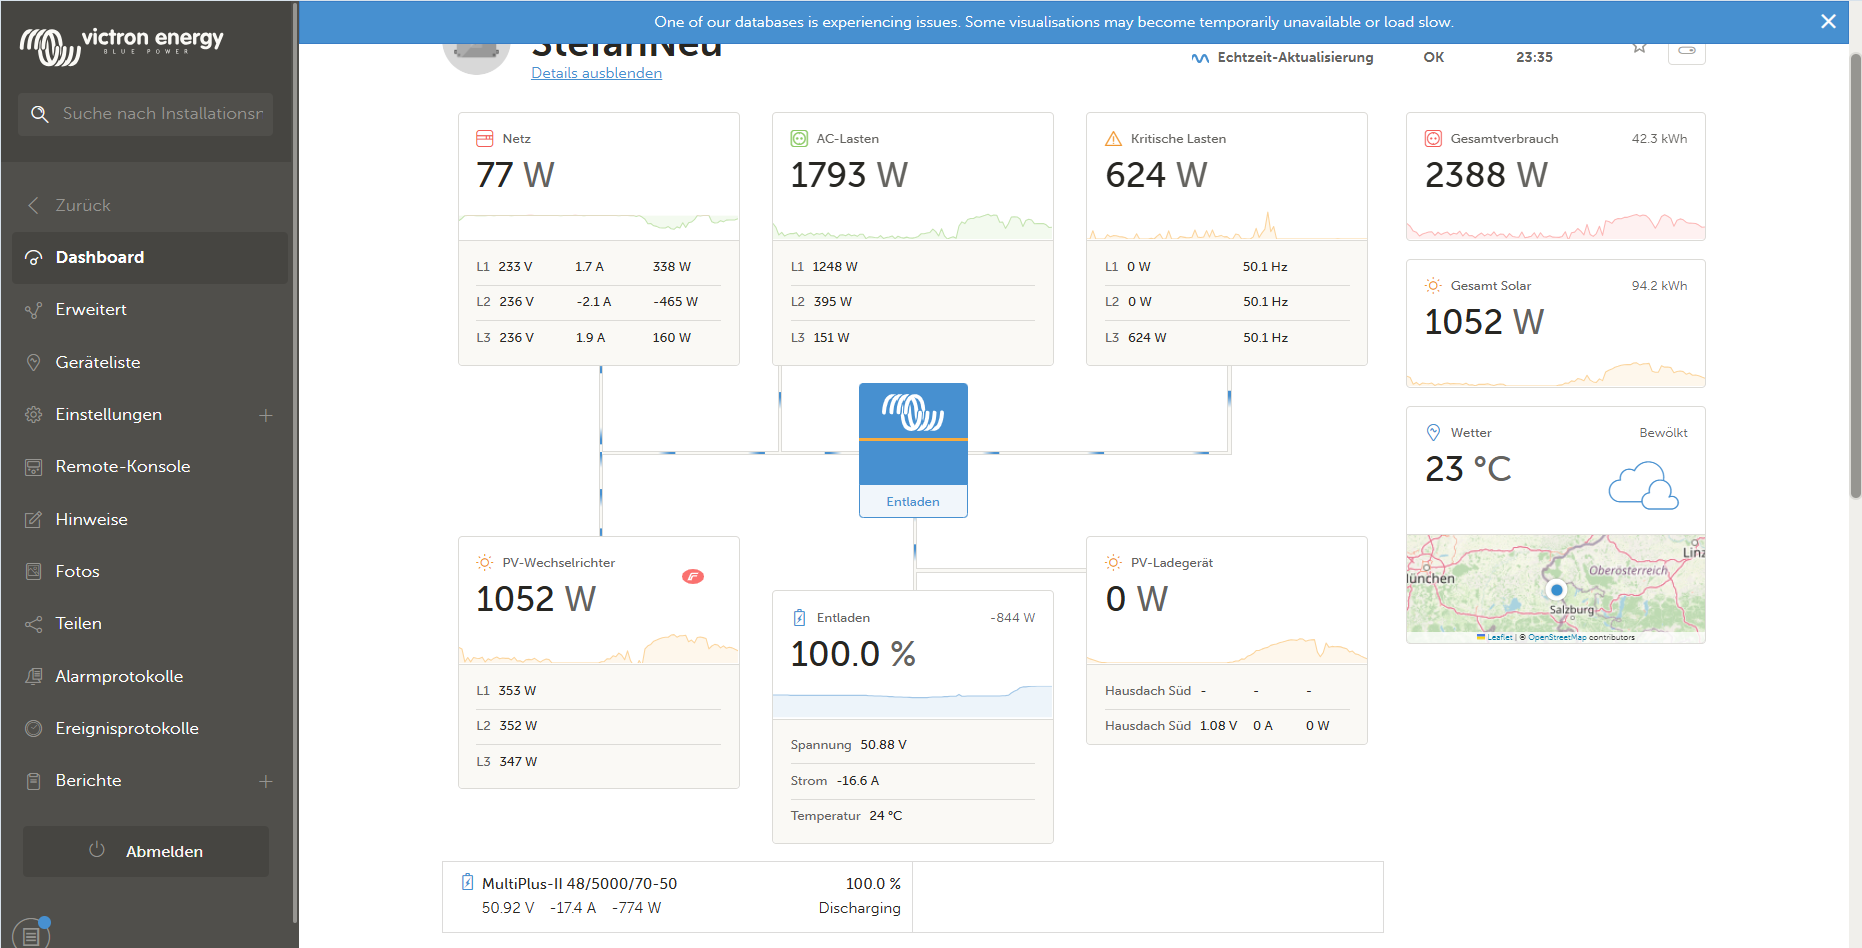
Task: Click the PV-Ladegerät sun icon
Action: pyautogui.click(x=1113, y=562)
